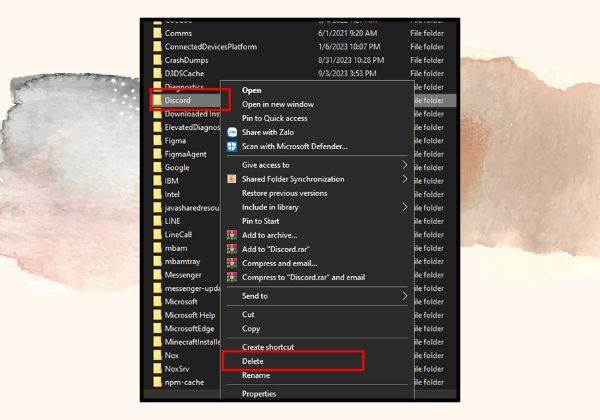
Task: Click WinRAR icon beside Add to "Discord.rar"
Action: 232,249
